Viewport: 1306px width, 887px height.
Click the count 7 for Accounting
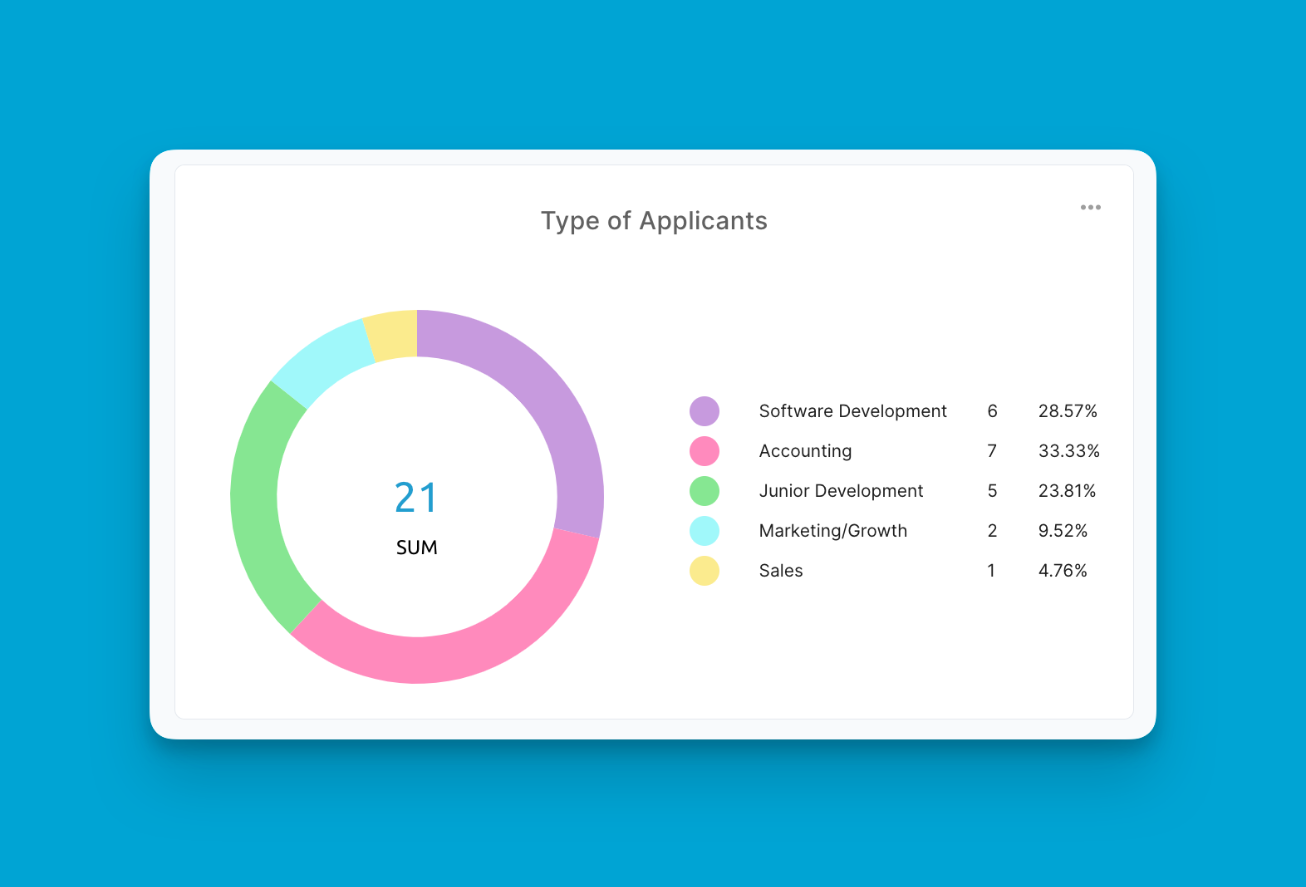click(992, 451)
